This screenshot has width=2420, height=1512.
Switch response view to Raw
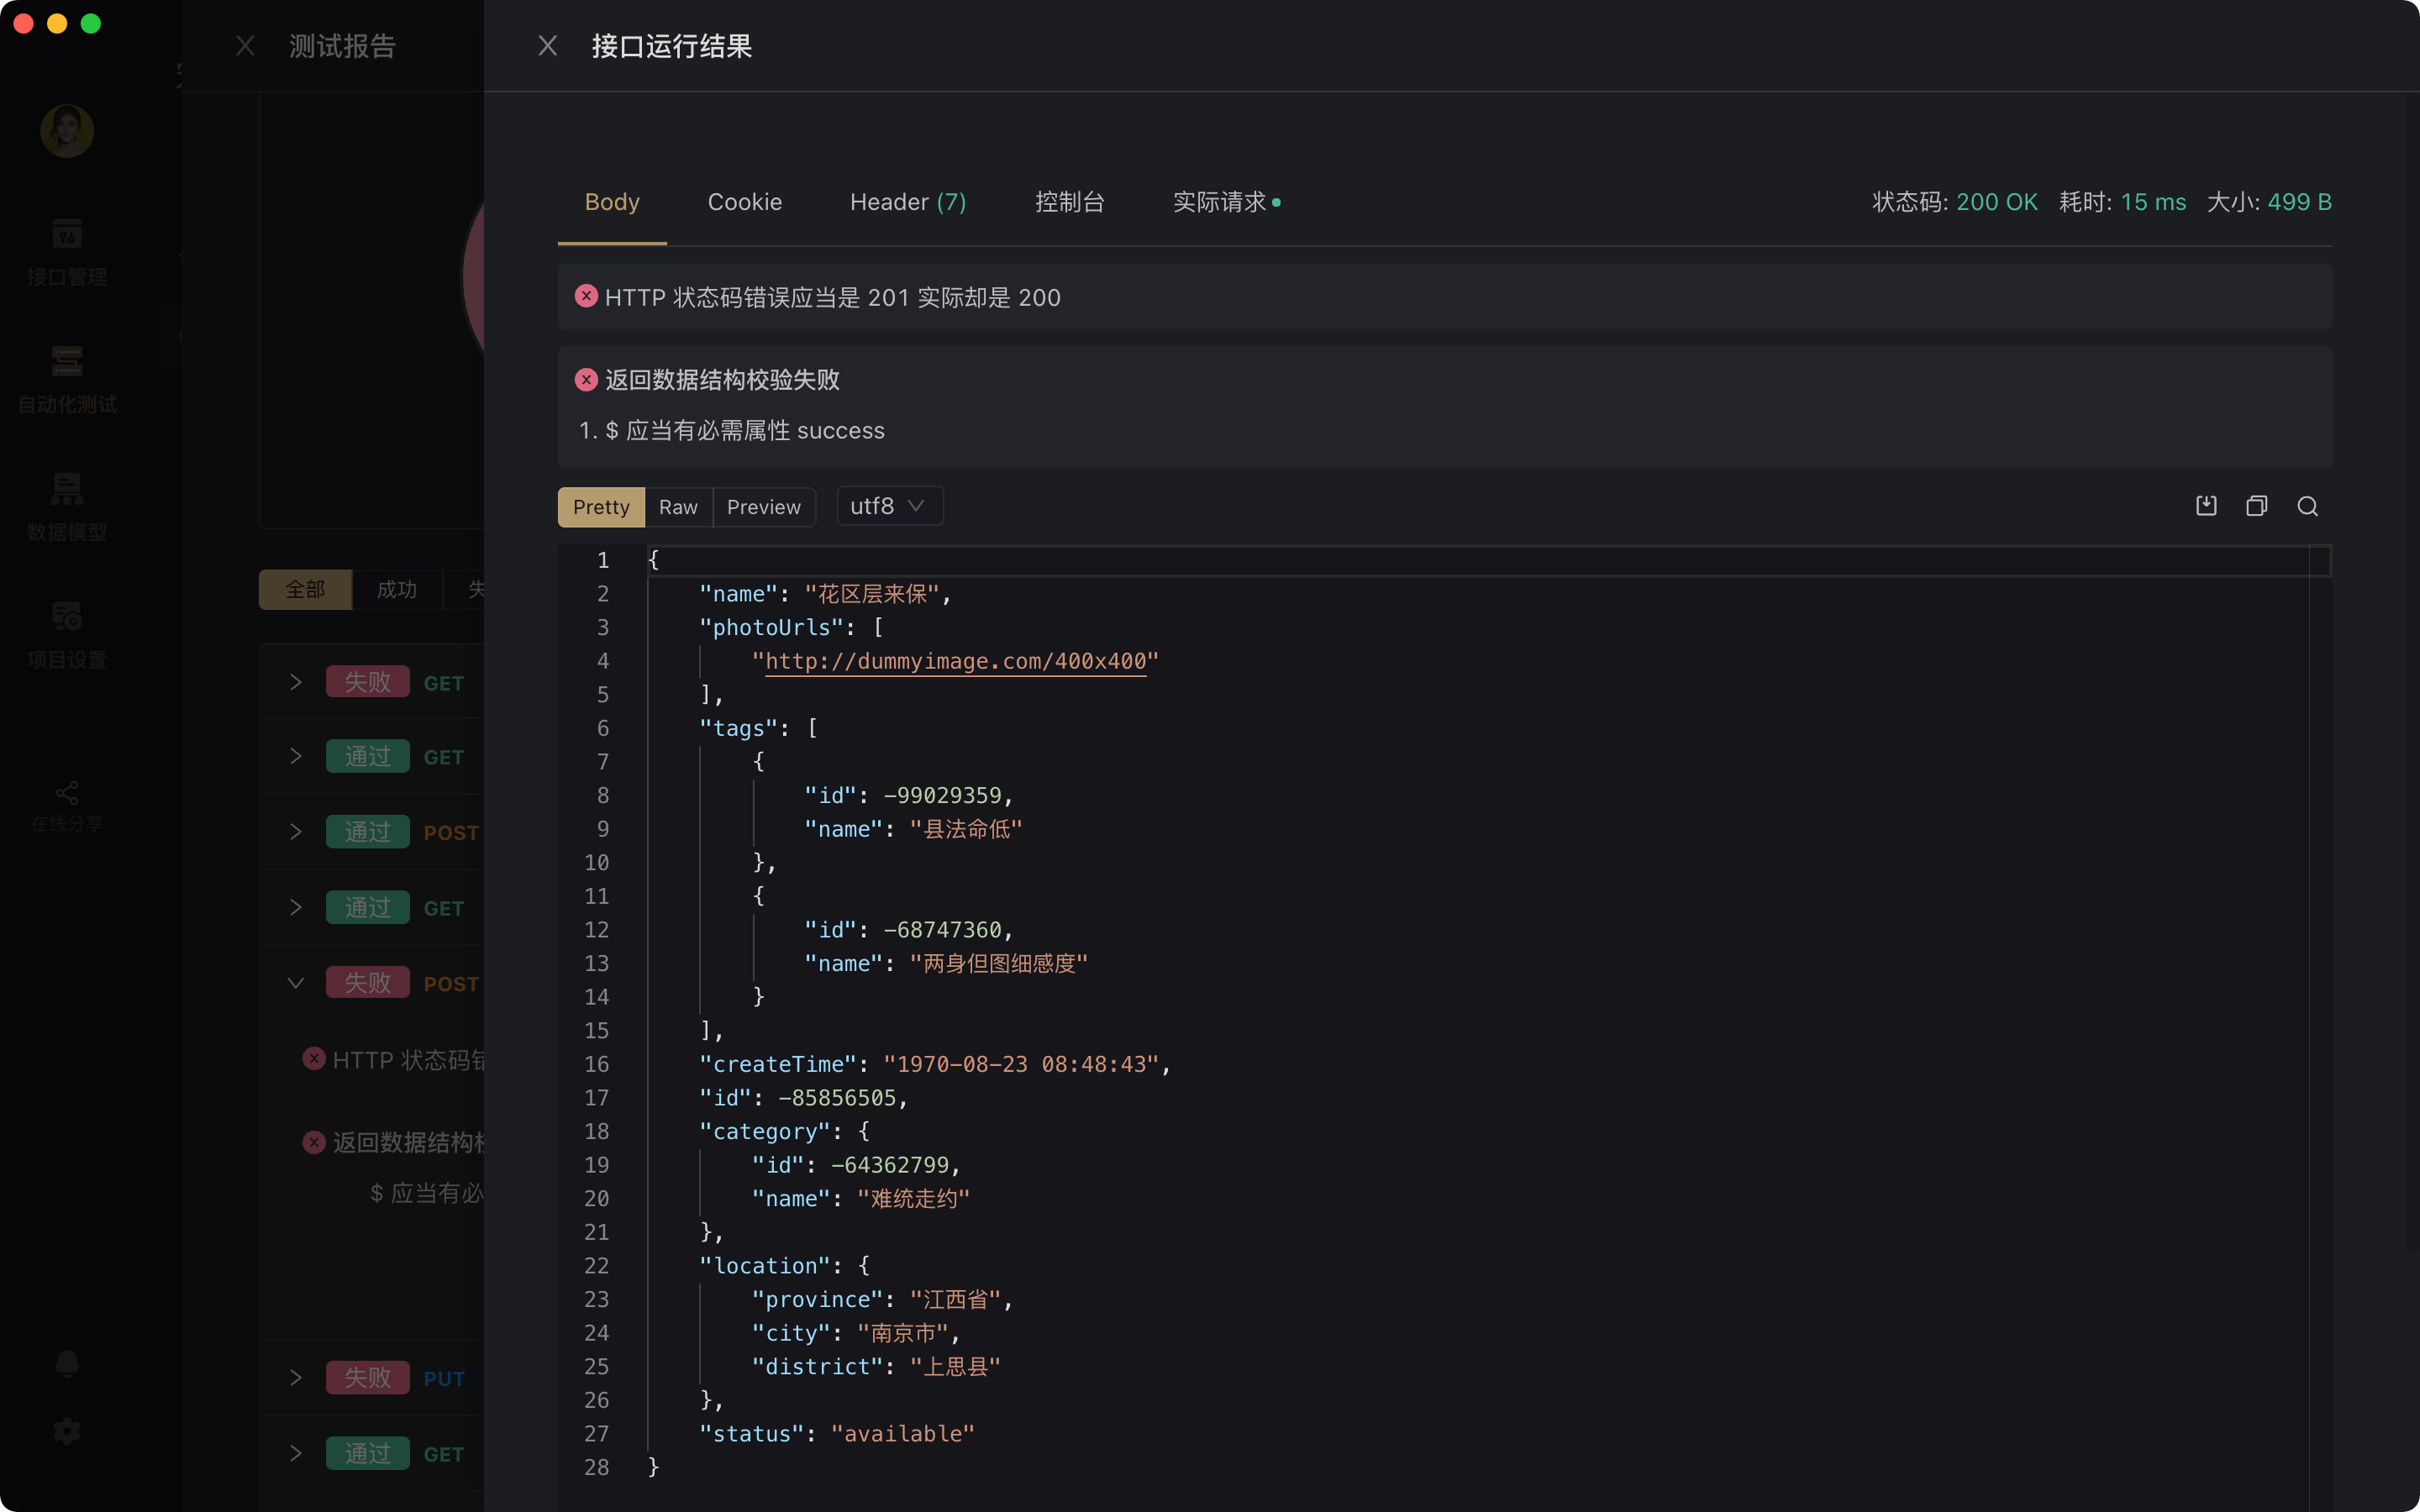point(678,507)
